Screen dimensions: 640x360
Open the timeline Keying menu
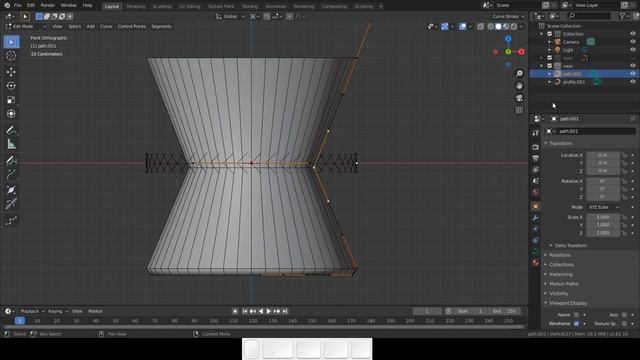[58, 311]
